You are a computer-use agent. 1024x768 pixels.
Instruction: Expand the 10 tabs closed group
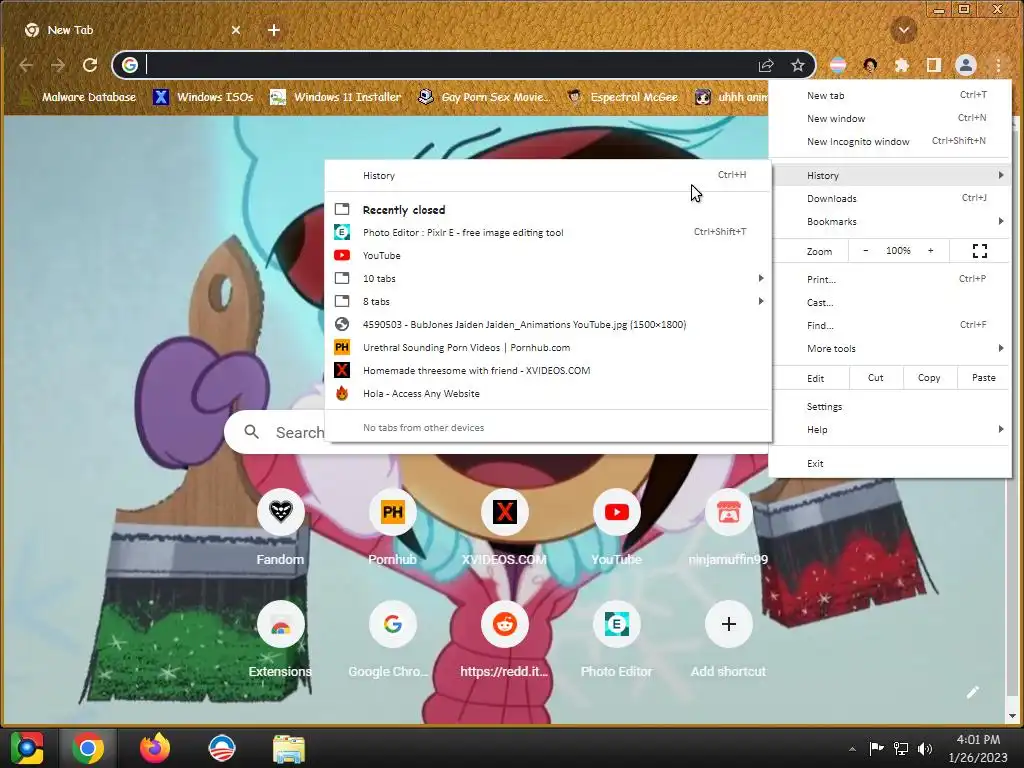click(x=548, y=278)
